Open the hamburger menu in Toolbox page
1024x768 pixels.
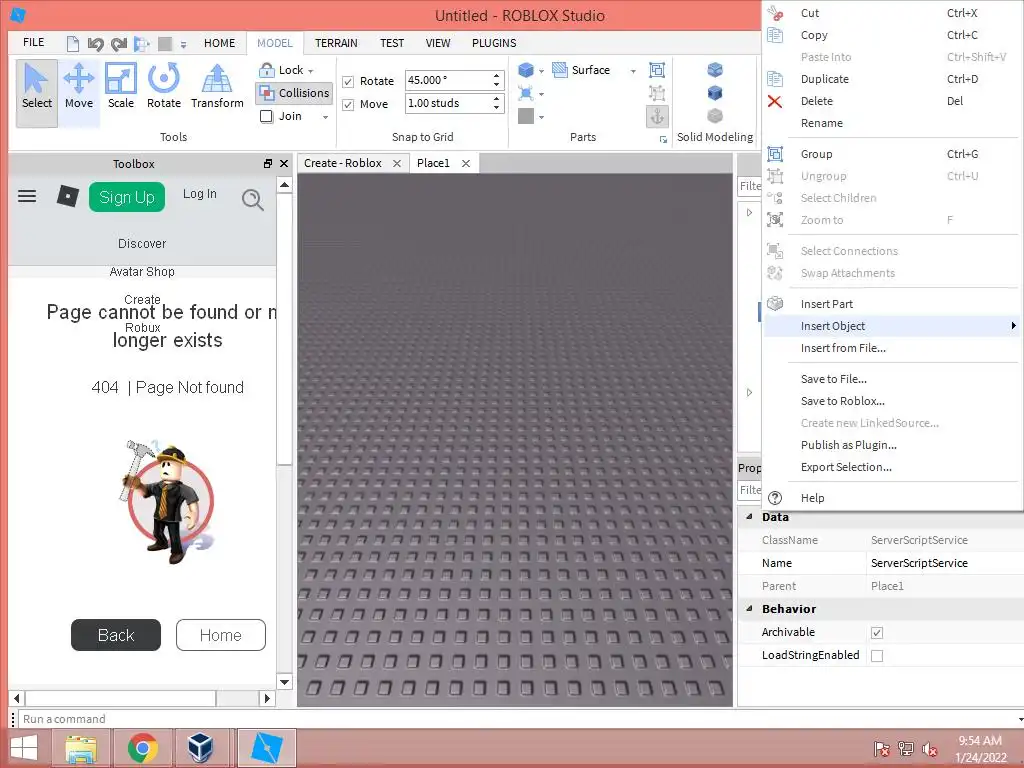pyautogui.click(x=27, y=196)
